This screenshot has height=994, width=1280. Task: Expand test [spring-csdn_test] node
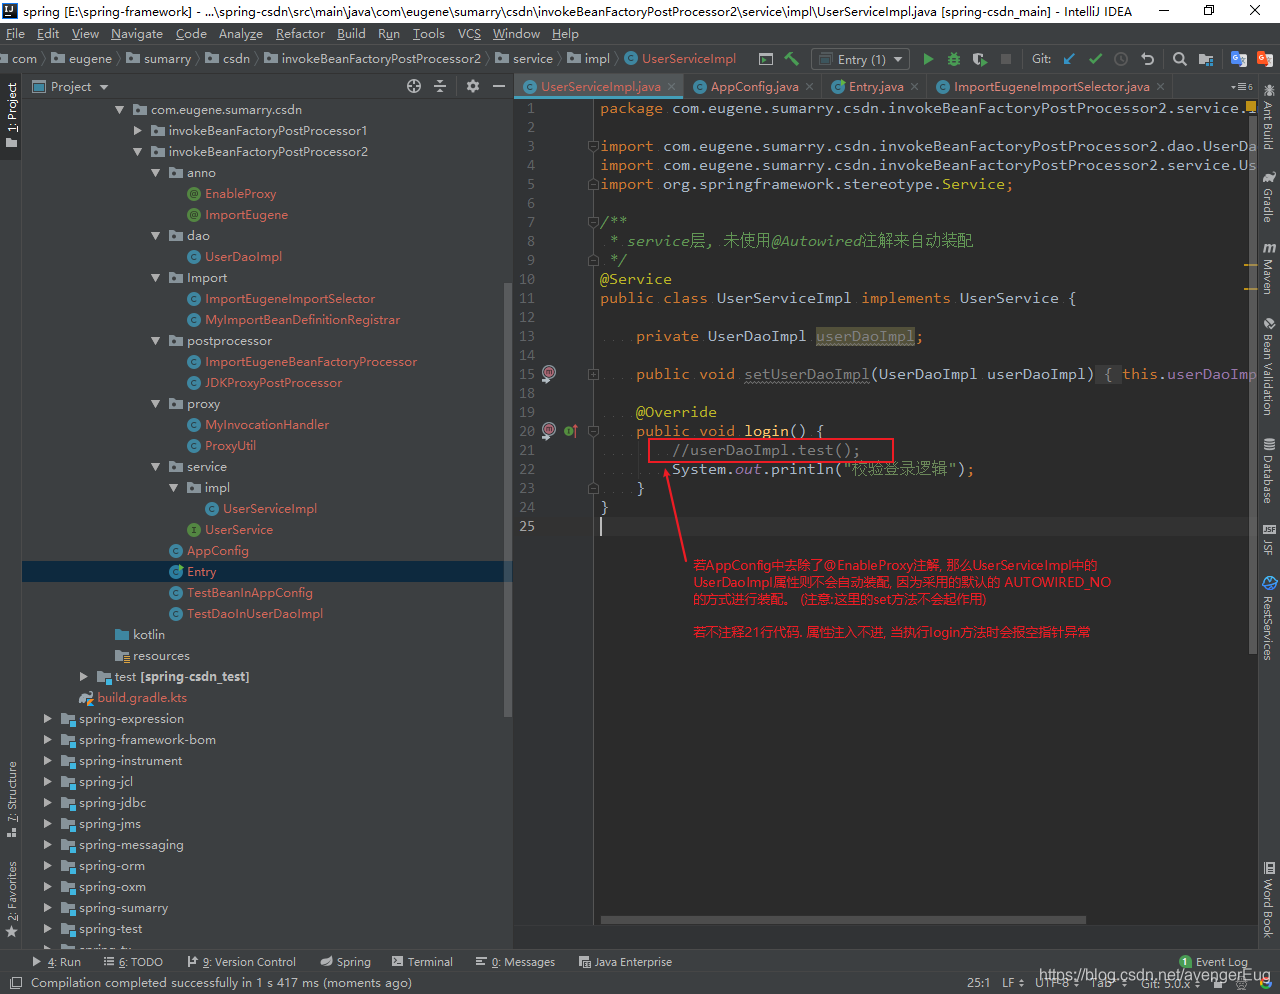coord(84,677)
